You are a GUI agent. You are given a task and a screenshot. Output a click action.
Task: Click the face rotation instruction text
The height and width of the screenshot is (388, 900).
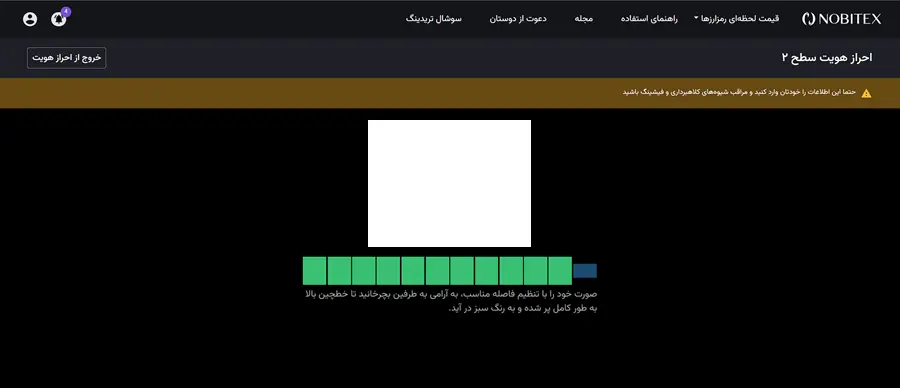click(451, 301)
